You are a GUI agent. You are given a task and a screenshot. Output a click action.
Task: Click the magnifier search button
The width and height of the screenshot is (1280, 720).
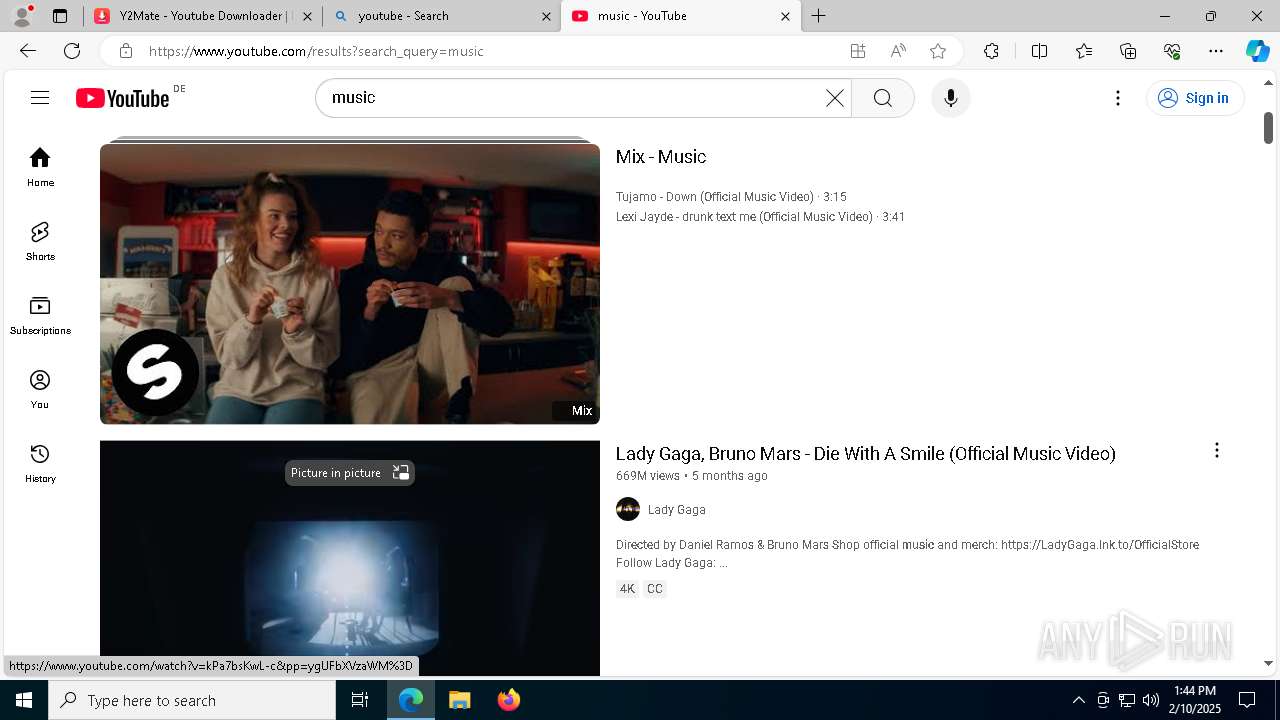[882, 98]
